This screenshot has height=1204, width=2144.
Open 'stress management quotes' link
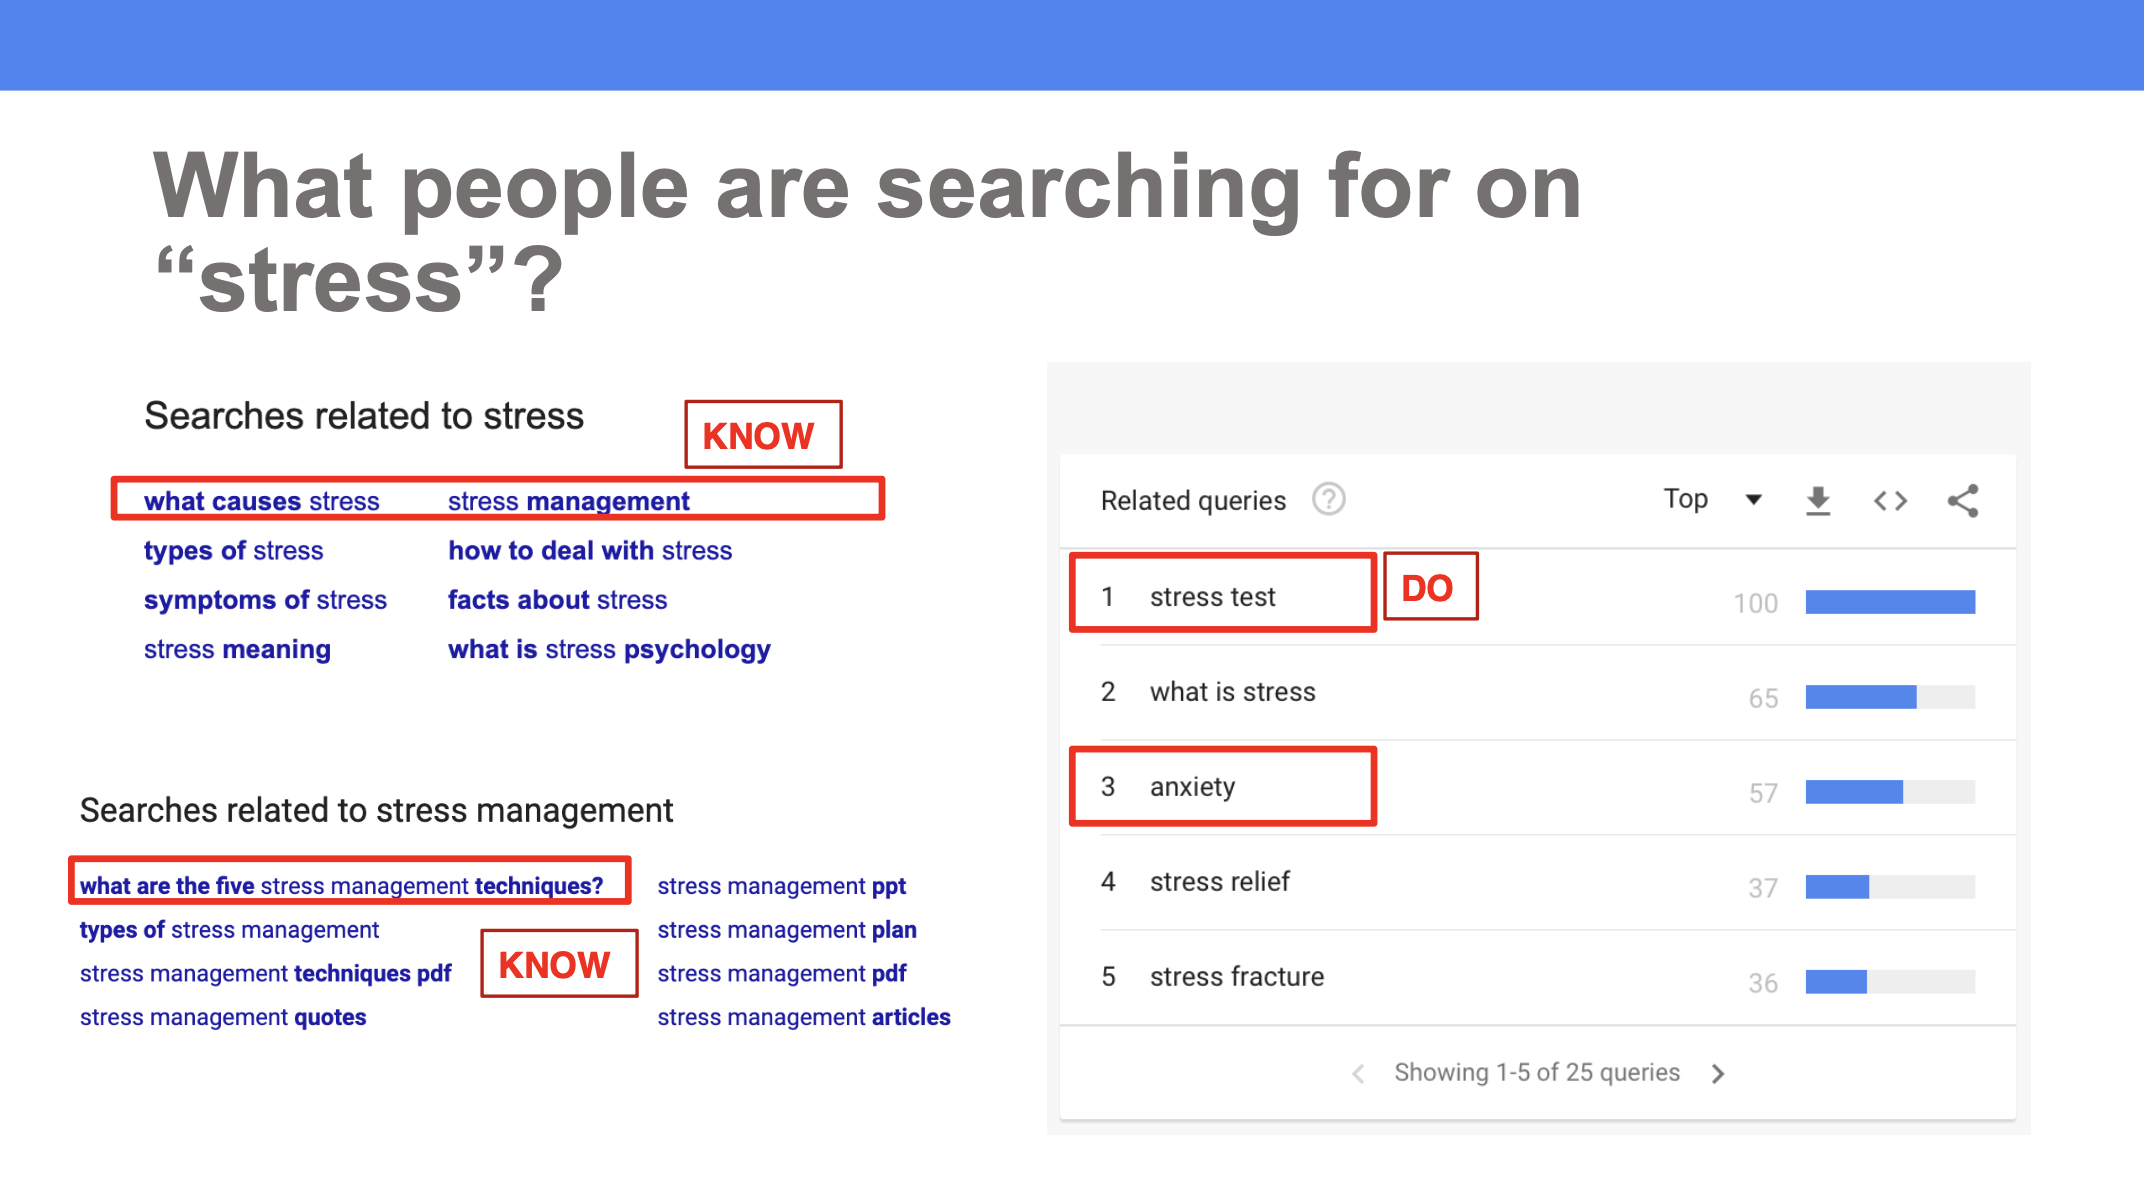coord(223,1017)
